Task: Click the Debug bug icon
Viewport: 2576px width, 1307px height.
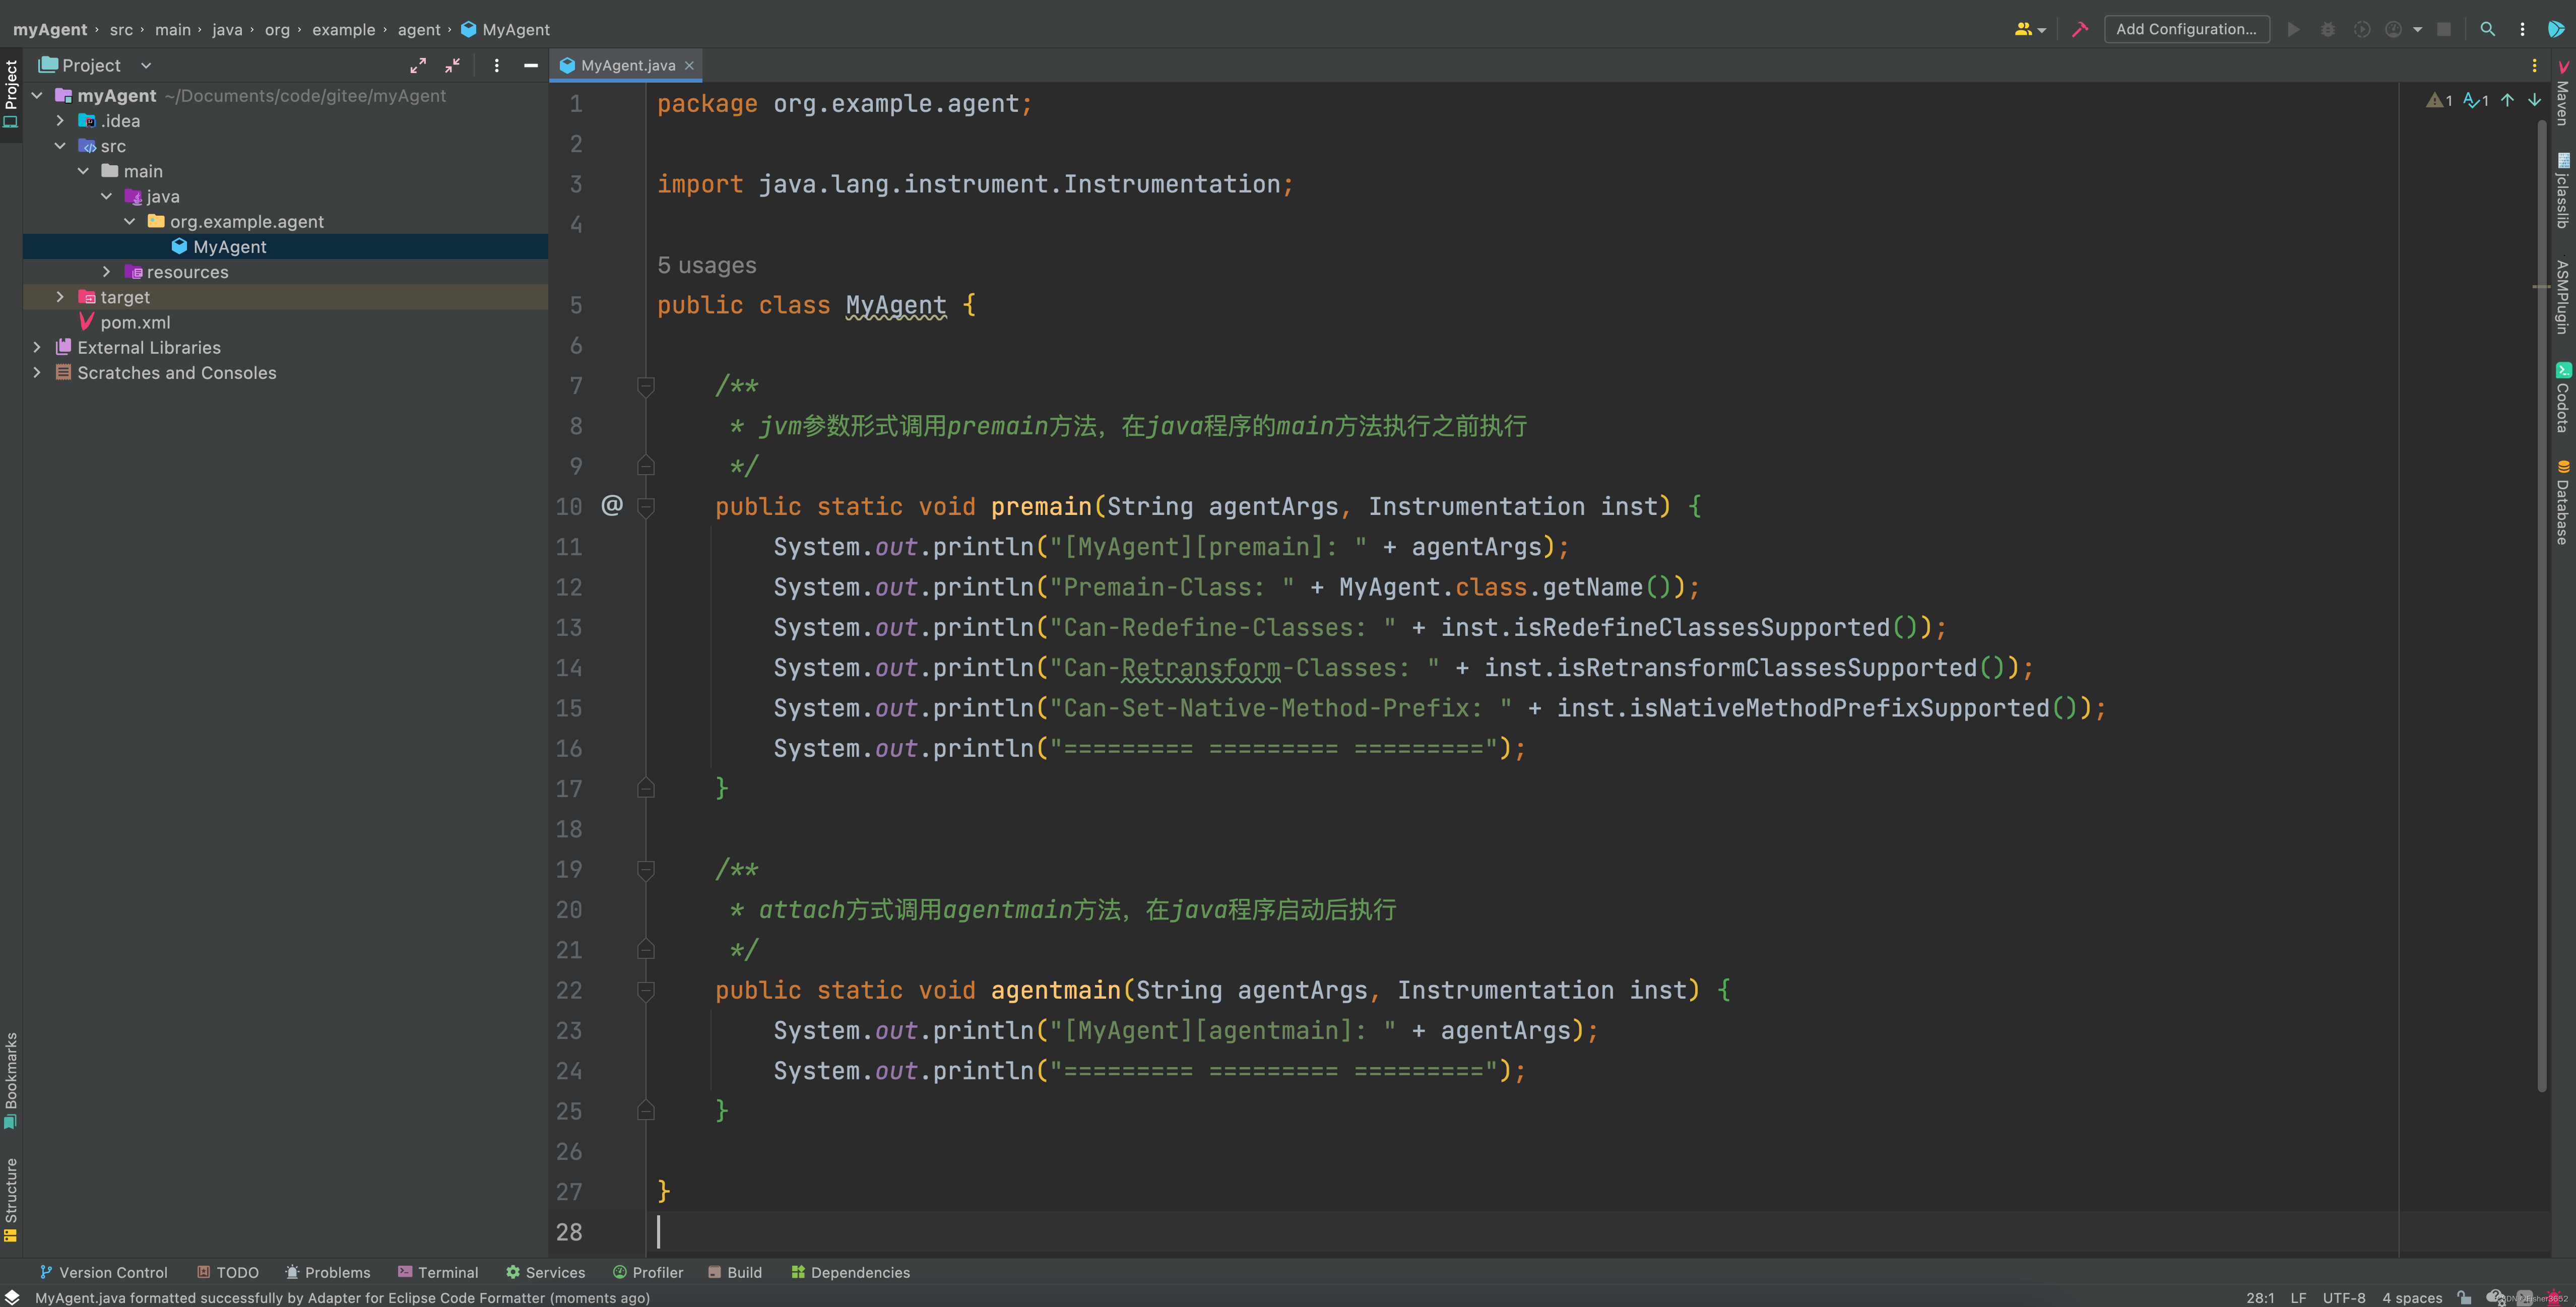Action: [x=2328, y=29]
